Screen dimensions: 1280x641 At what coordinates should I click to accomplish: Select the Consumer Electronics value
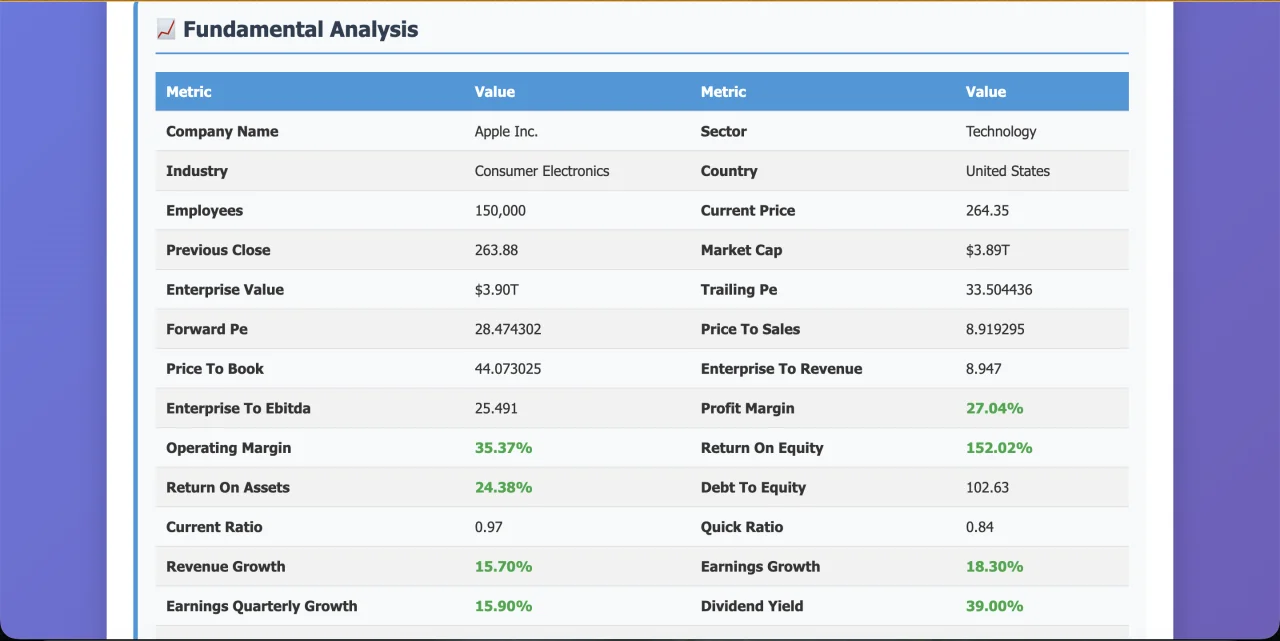[x=542, y=171]
